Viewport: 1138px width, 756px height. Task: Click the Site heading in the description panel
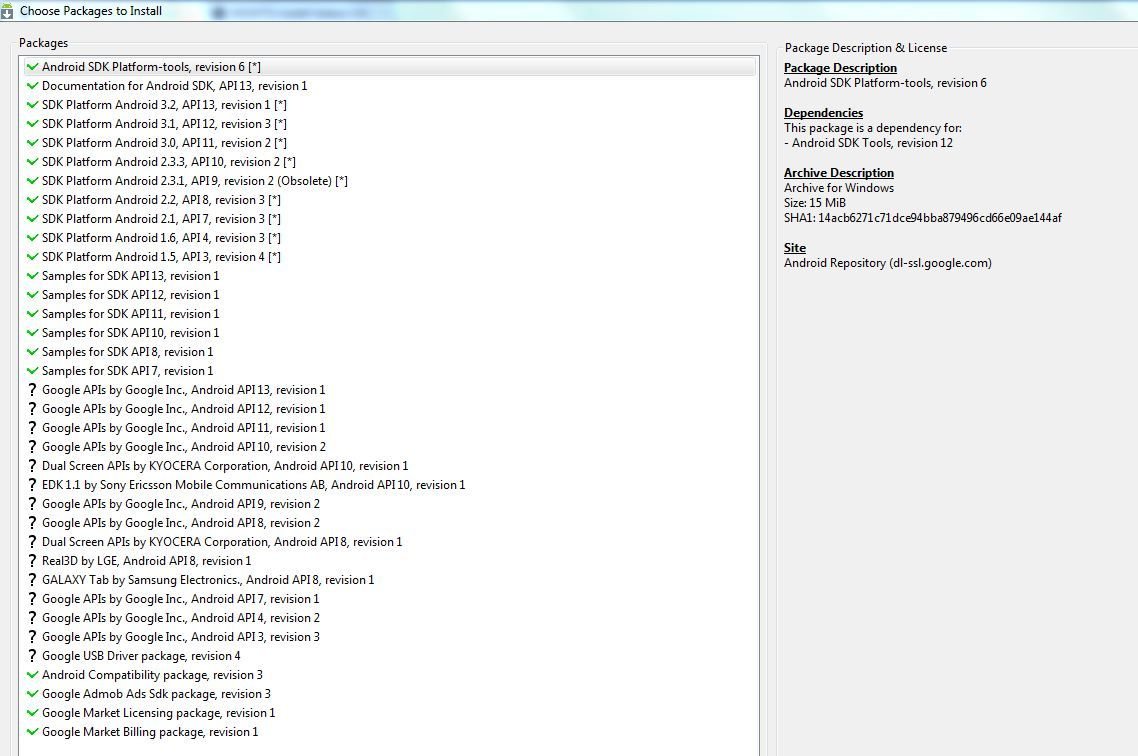[795, 247]
